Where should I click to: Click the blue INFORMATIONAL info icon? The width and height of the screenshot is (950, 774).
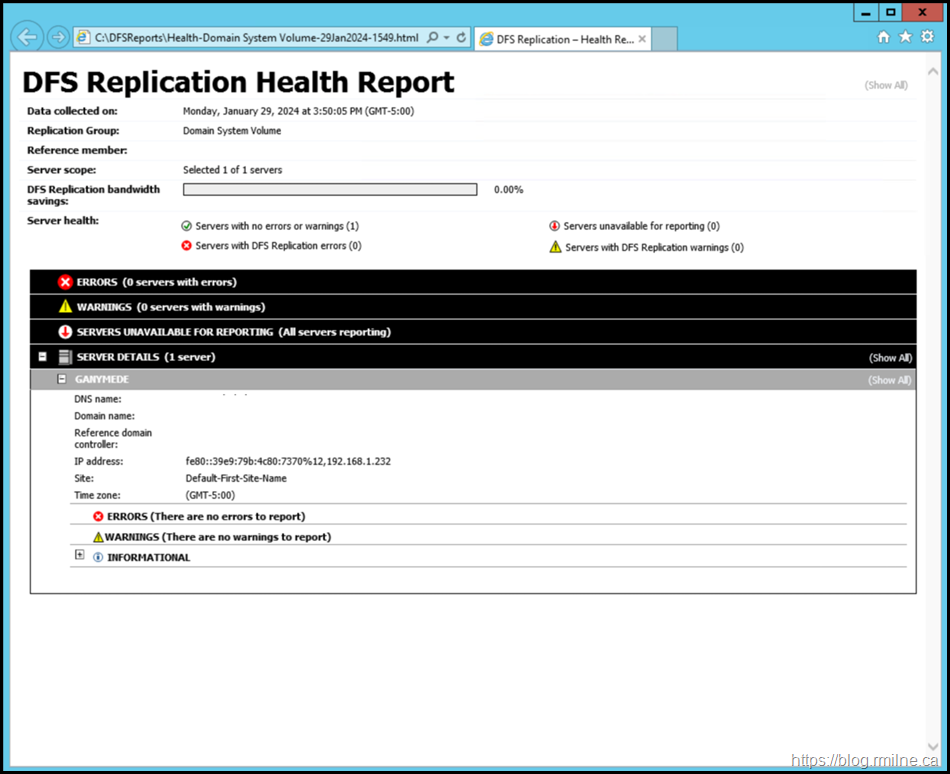click(98, 558)
